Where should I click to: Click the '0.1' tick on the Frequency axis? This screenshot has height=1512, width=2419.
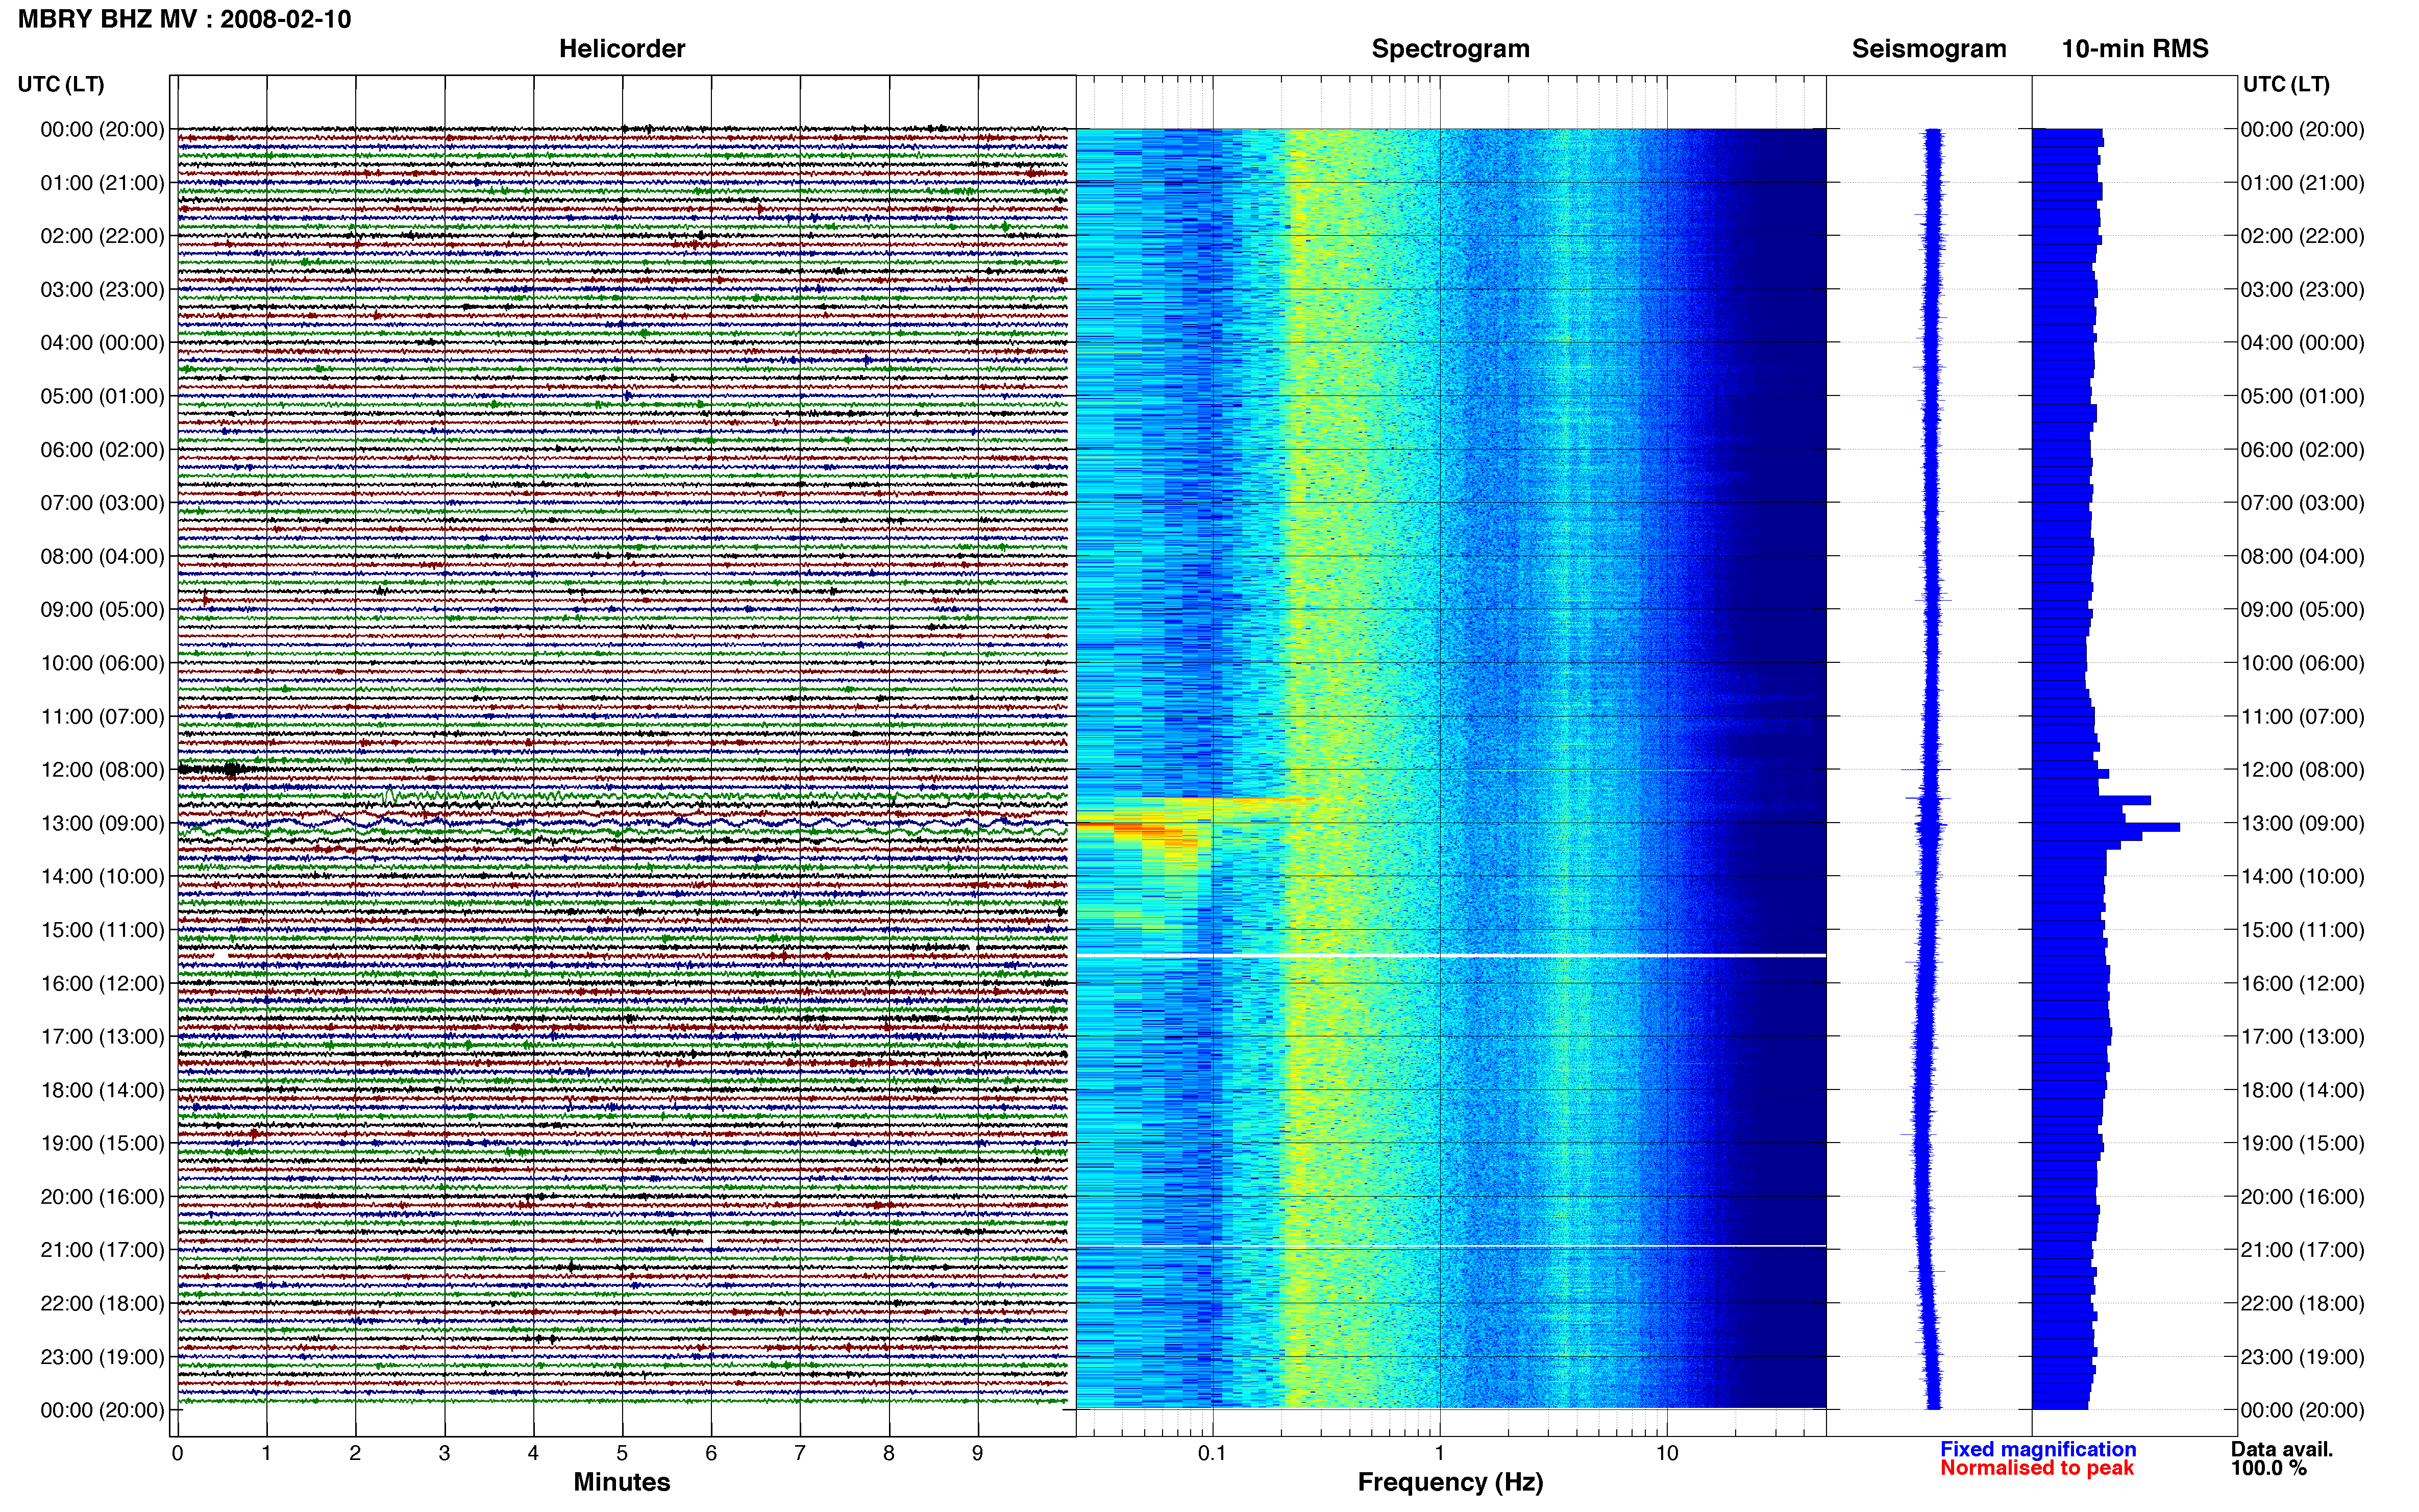(1212, 1454)
